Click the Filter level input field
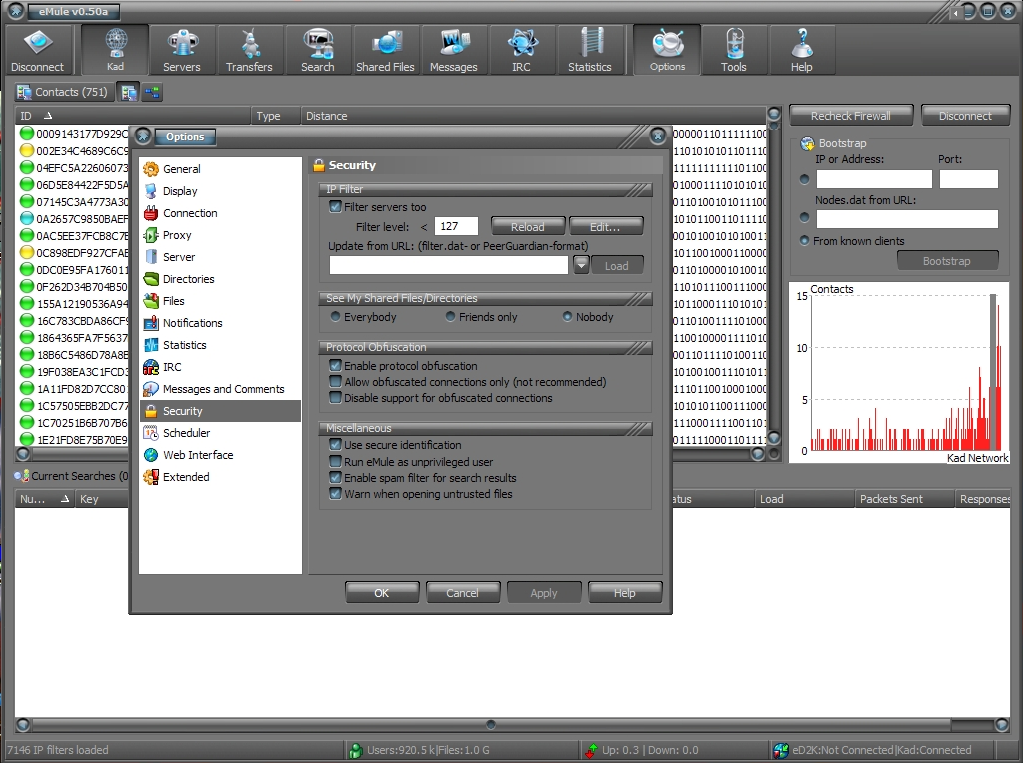This screenshot has height=763, width=1023. coord(456,226)
